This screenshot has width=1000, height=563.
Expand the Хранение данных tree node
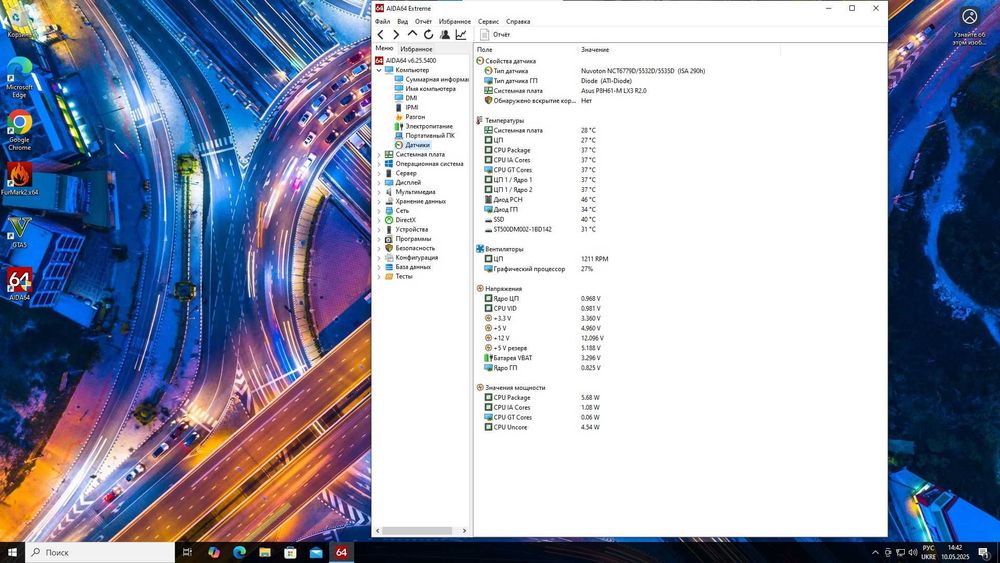click(379, 201)
